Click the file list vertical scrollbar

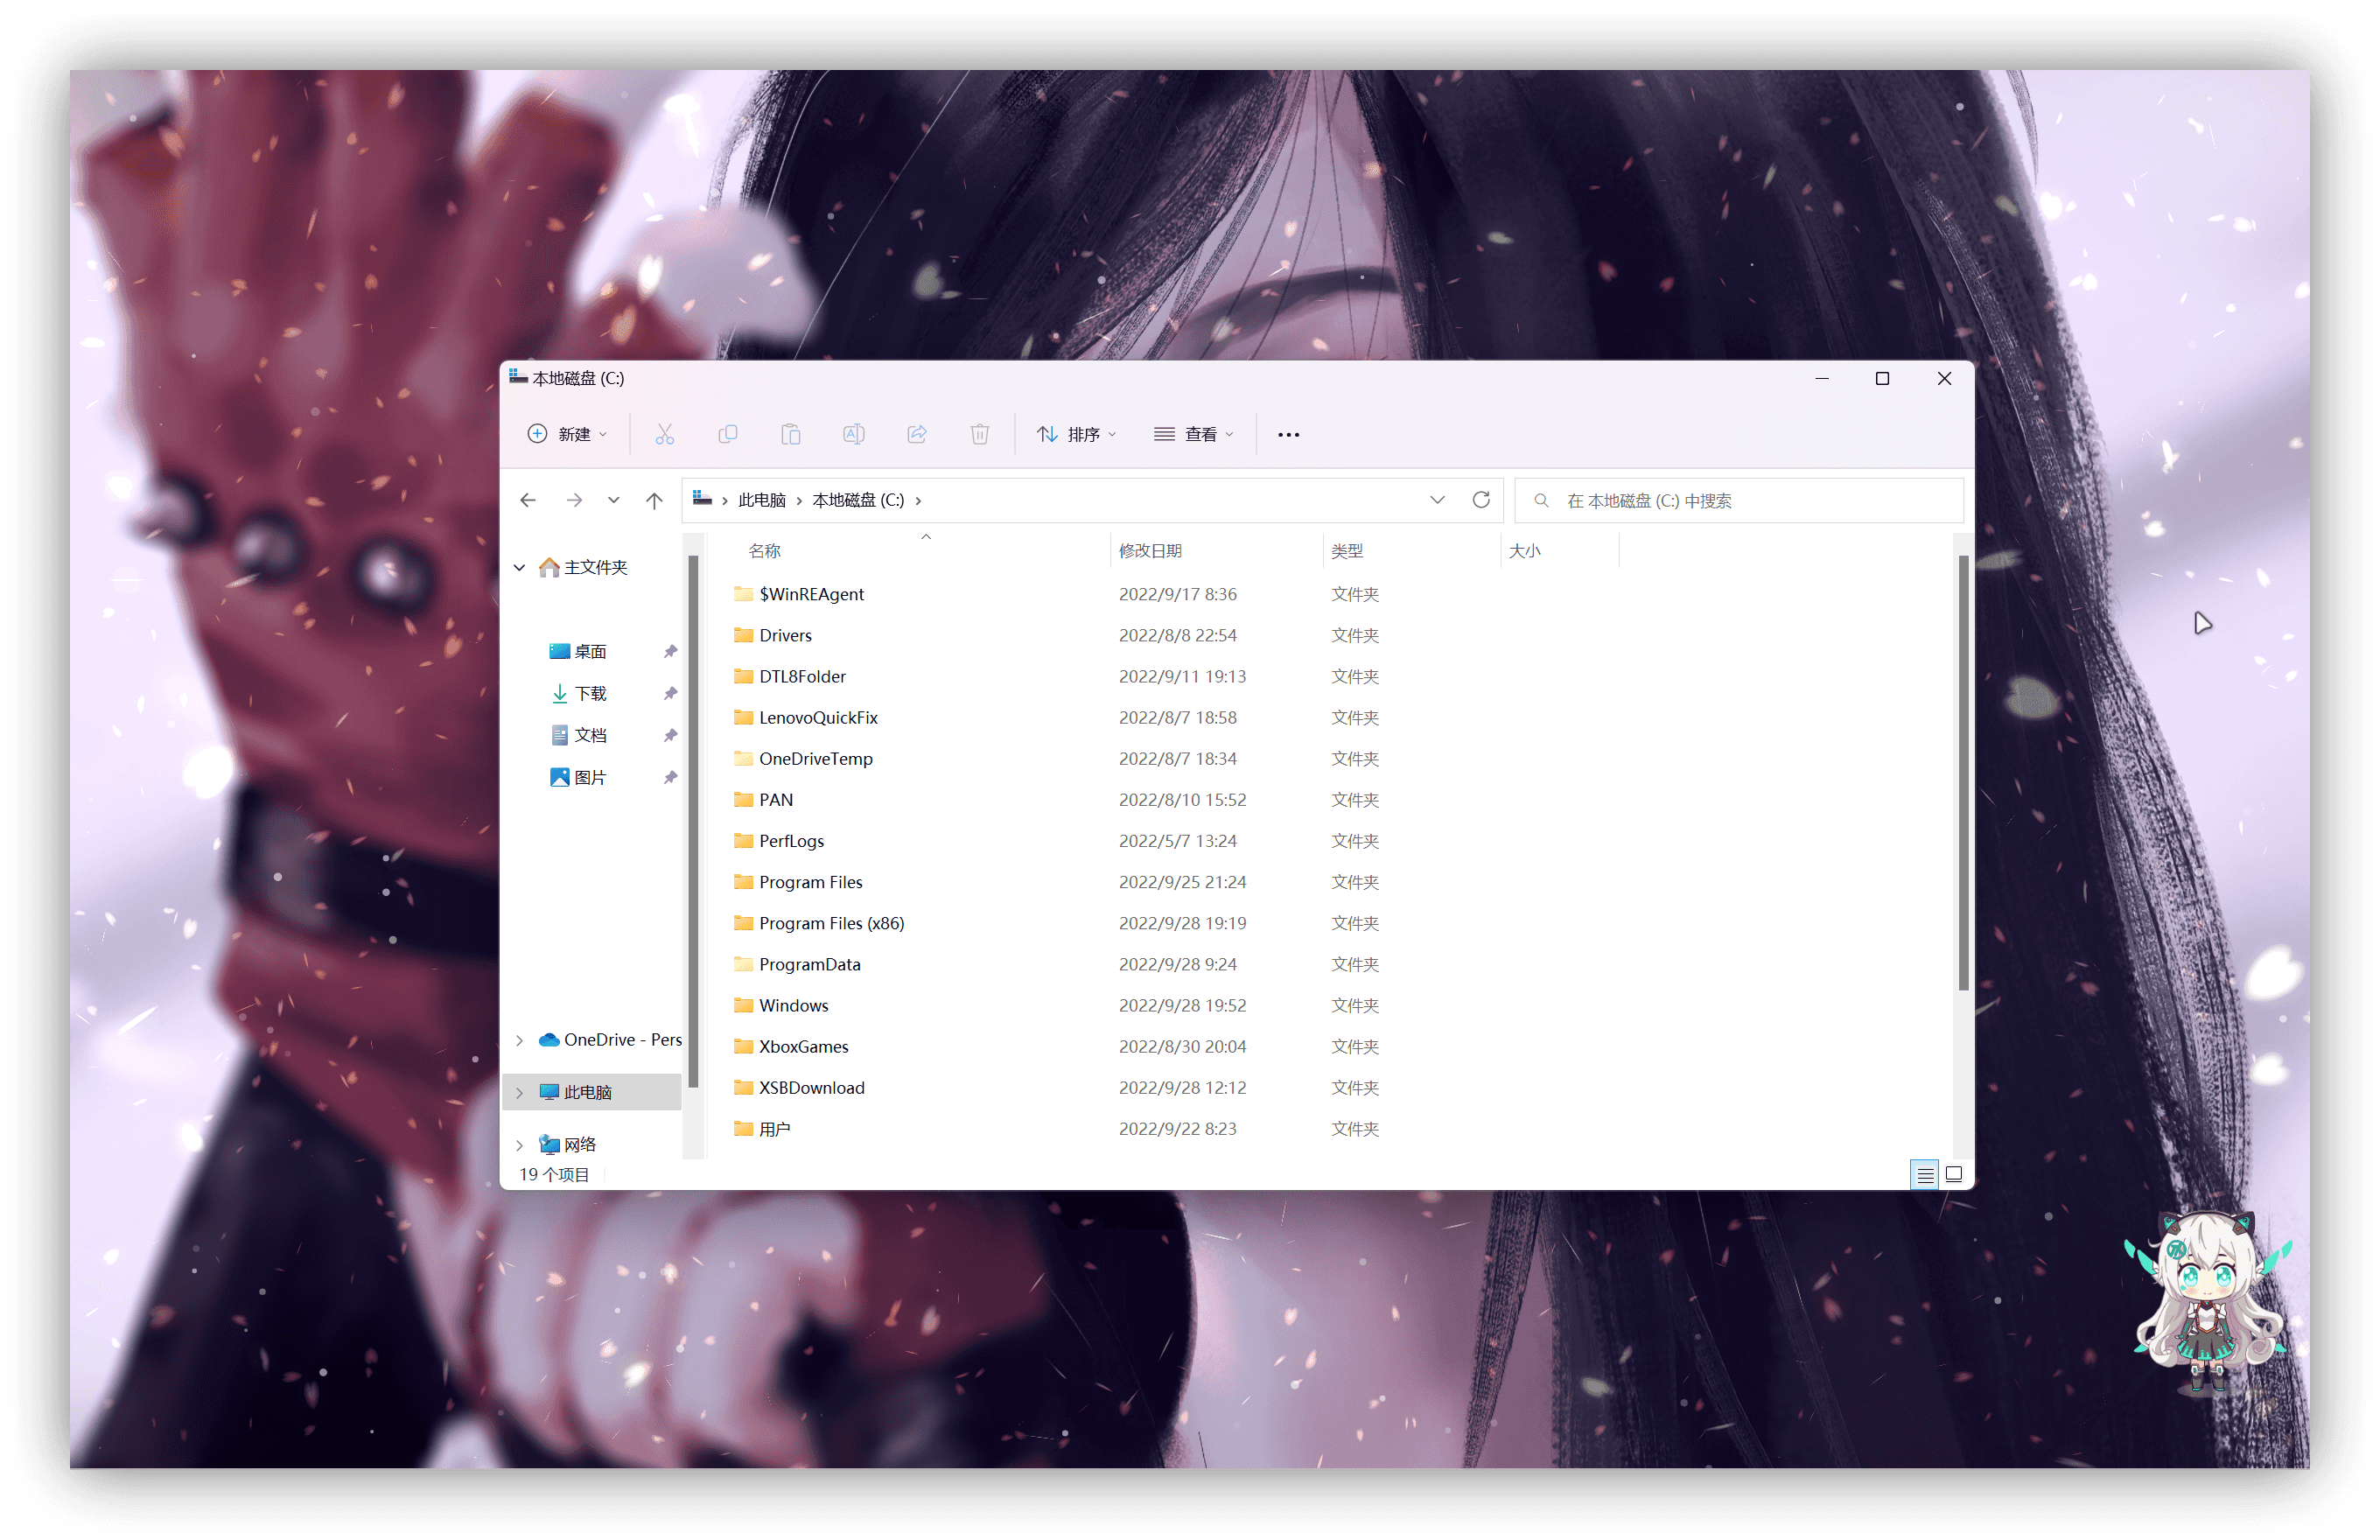[x=1963, y=773]
